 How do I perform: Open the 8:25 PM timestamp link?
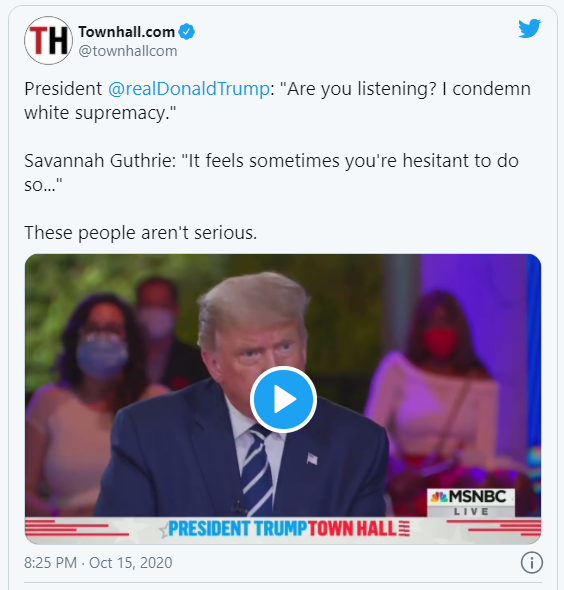(50, 563)
